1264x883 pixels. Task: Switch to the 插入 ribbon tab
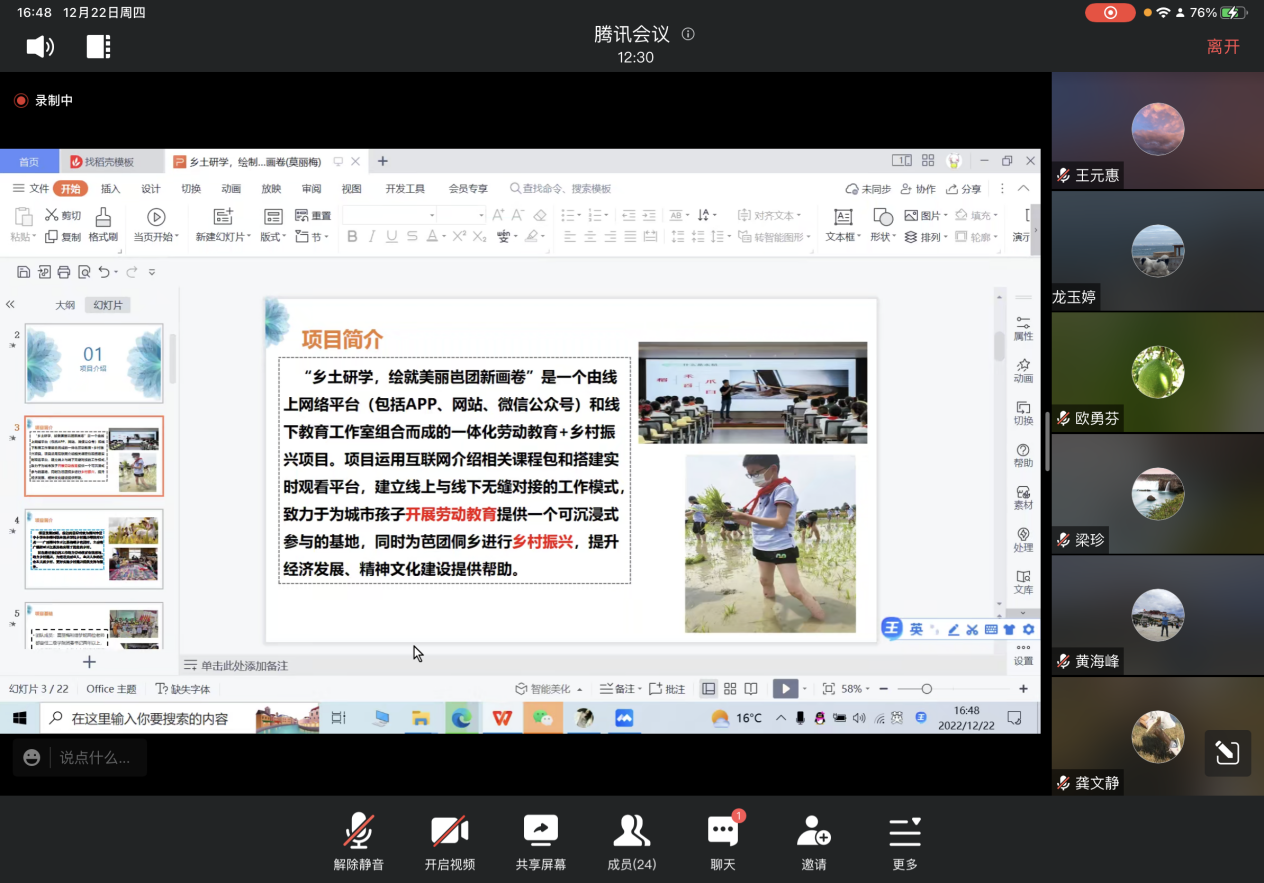(x=110, y=189)
